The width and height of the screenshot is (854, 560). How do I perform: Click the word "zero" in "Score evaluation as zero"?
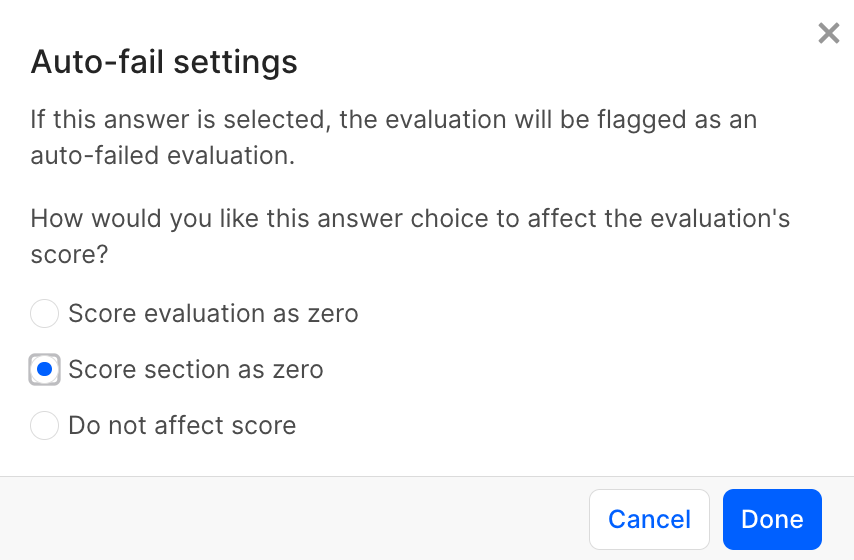tap(332, 314)
